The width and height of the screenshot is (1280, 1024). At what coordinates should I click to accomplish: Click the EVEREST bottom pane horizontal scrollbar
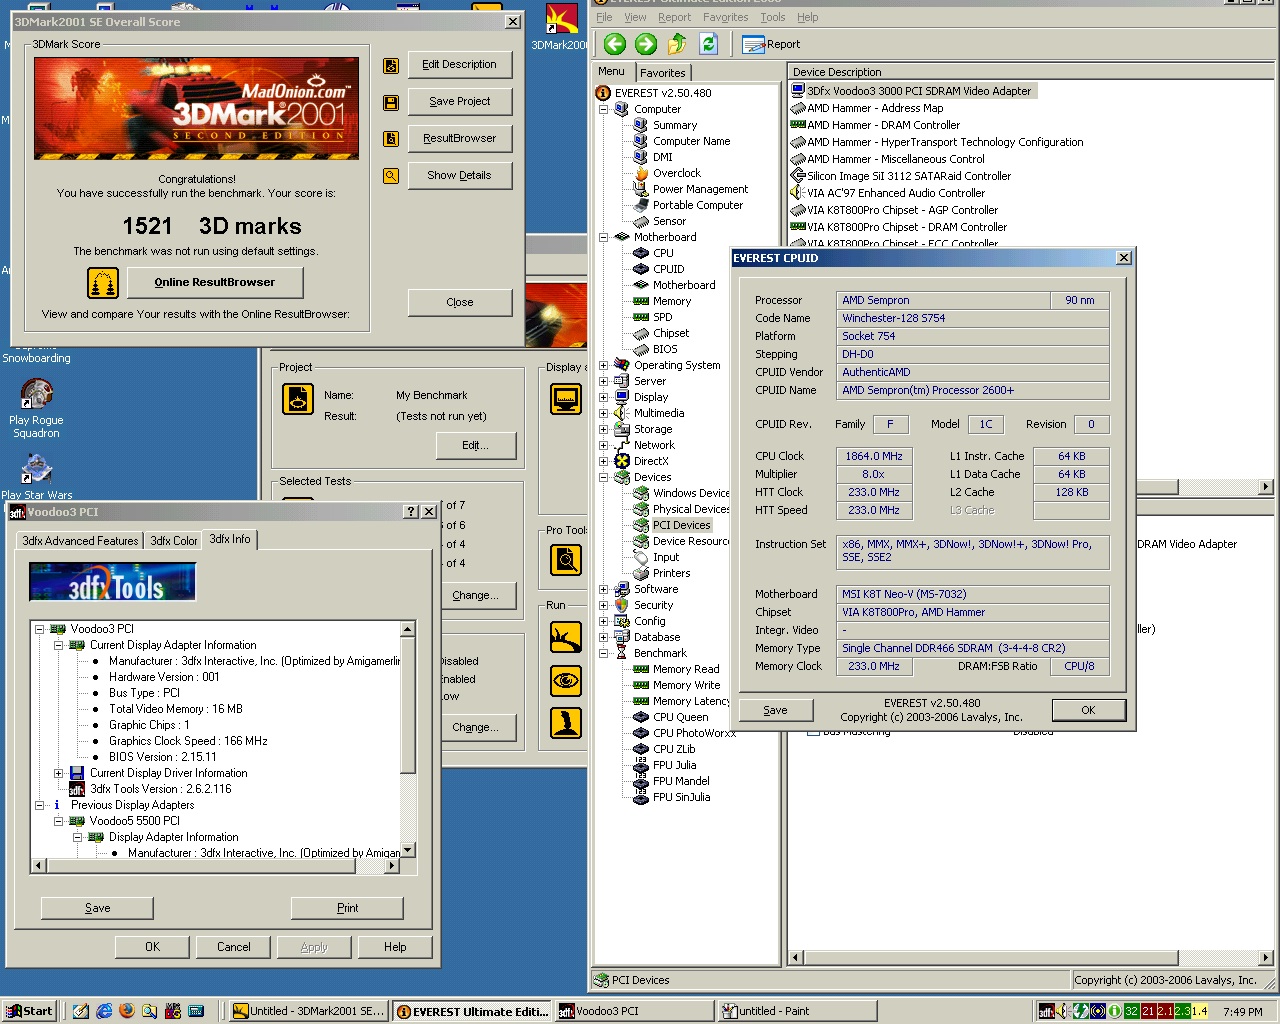tap(1030, 957)
